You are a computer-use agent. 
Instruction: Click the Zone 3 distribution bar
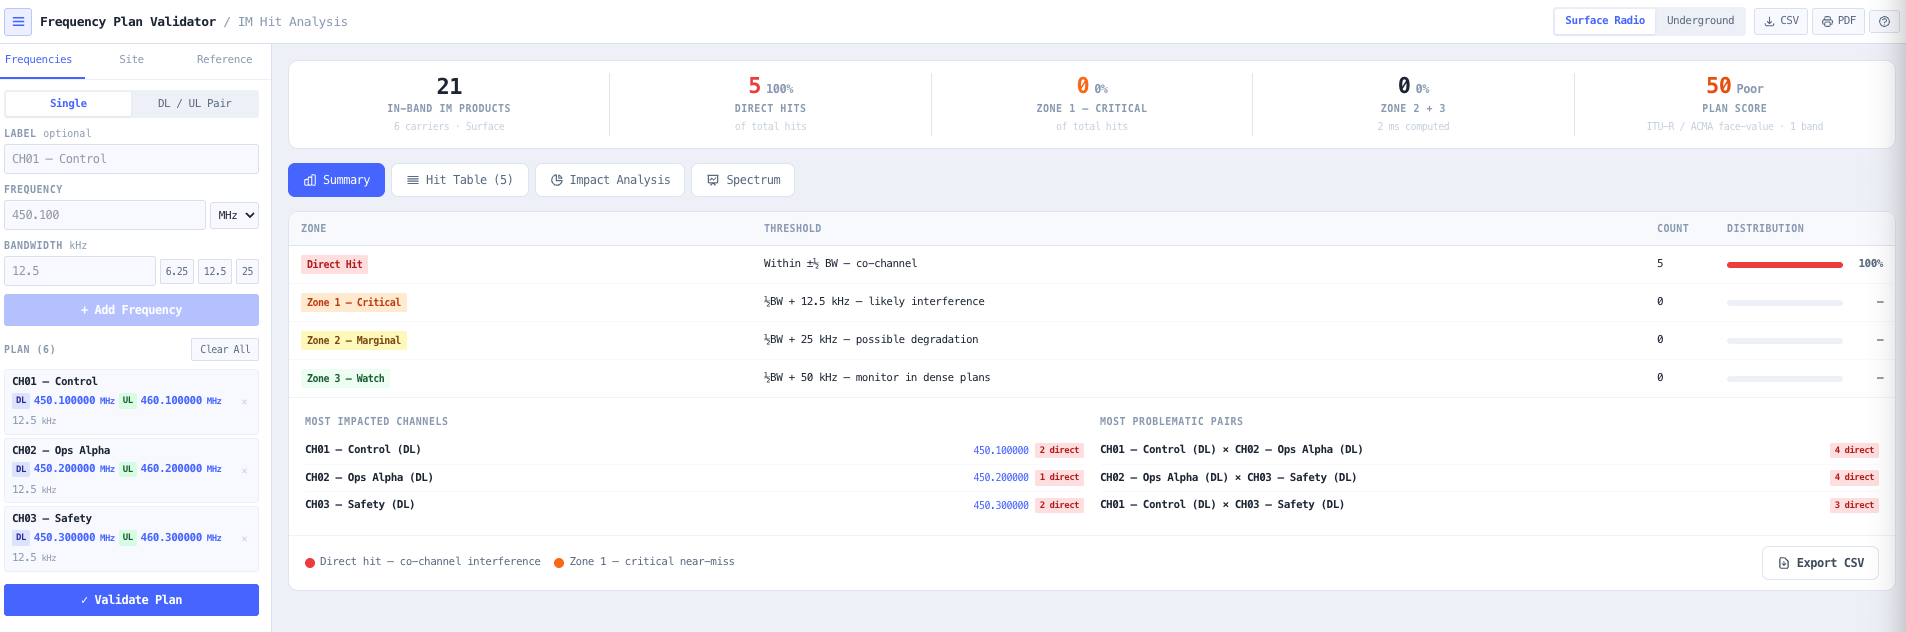[1784, 379]
